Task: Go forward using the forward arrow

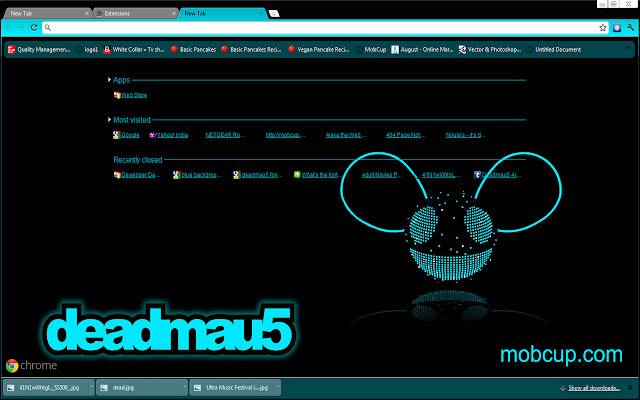Action: [x=21, y=28]
